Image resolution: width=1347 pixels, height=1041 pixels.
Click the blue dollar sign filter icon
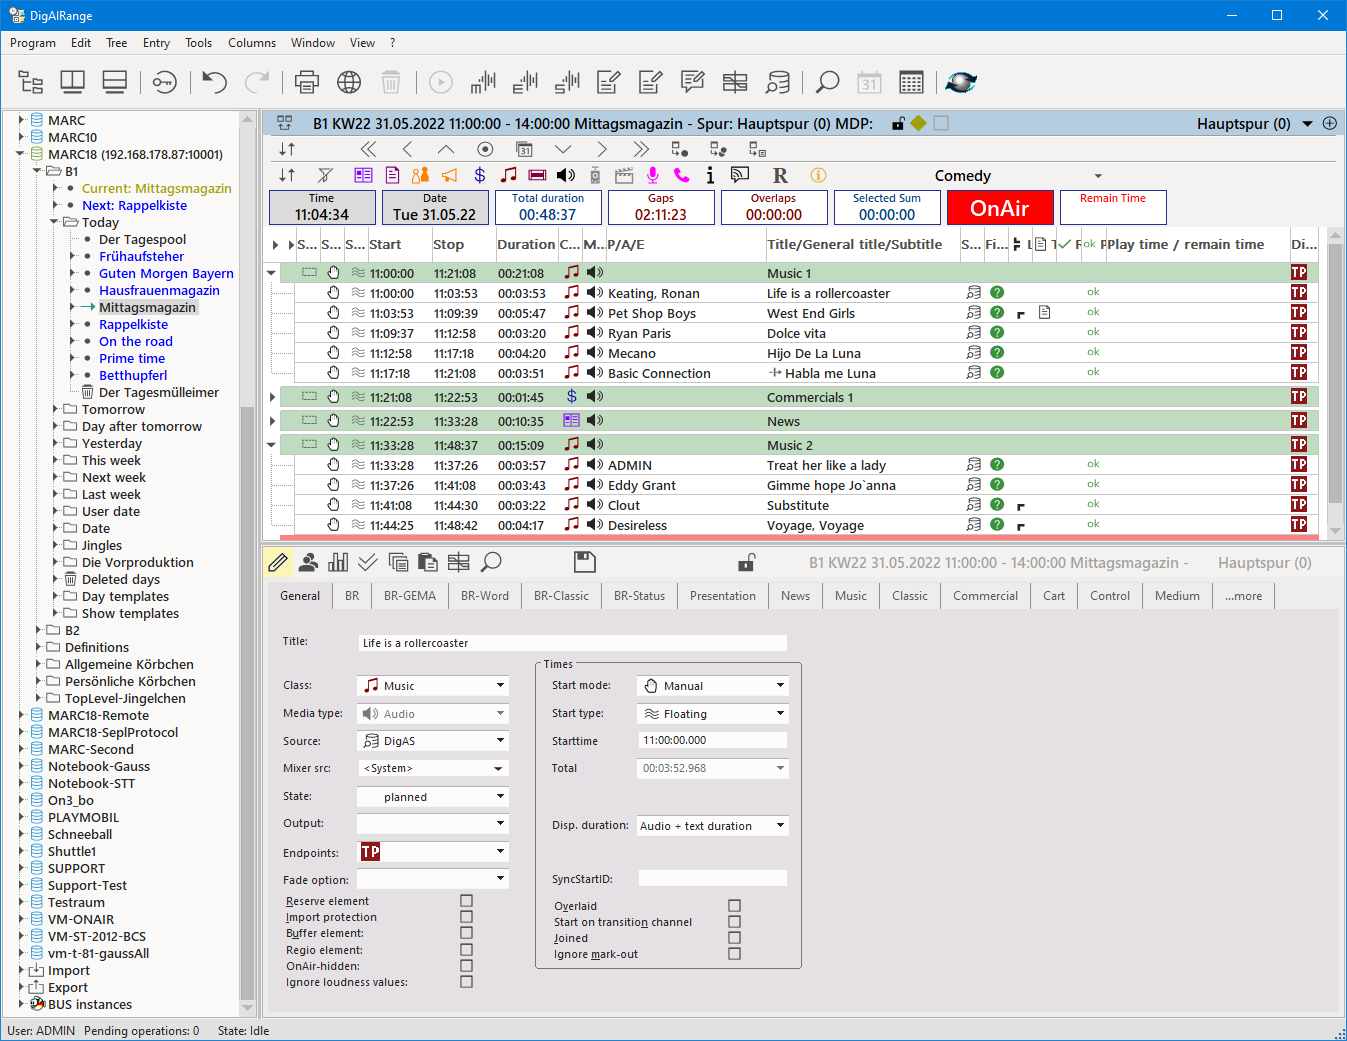[480, 175]
